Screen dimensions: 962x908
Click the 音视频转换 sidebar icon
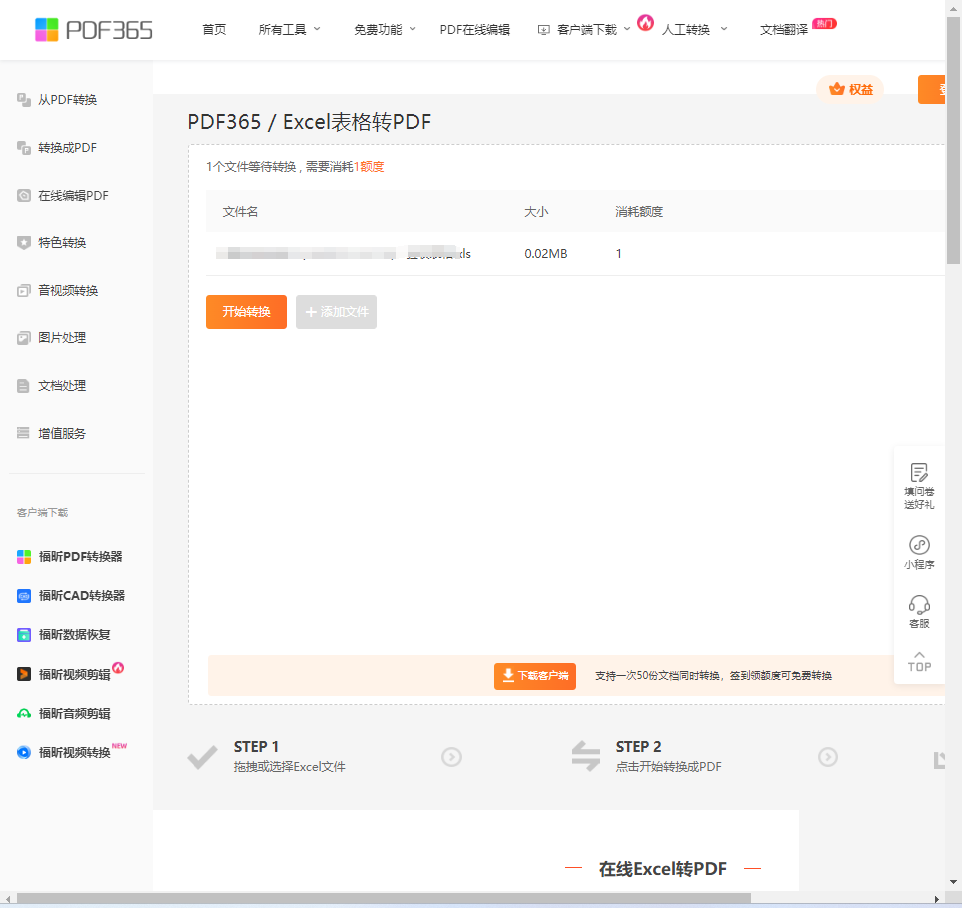pyautogui.click(x=24, y=291)
